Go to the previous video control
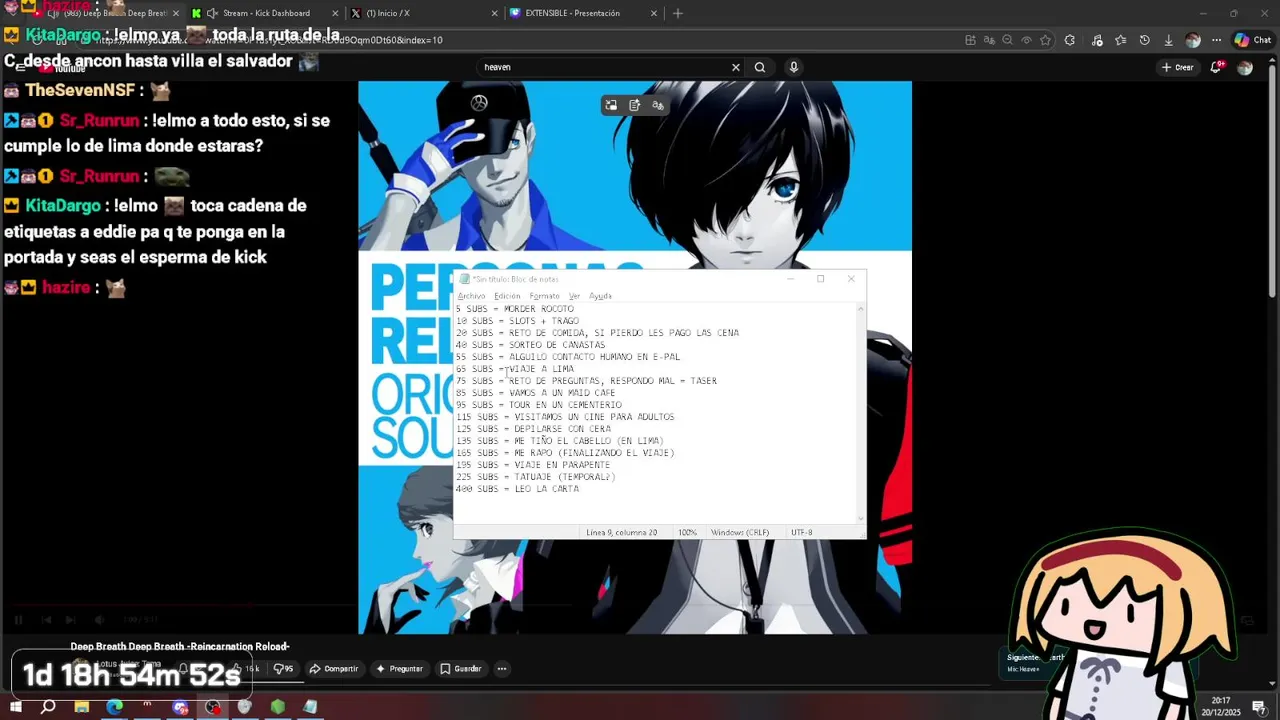 click(44, 620)
